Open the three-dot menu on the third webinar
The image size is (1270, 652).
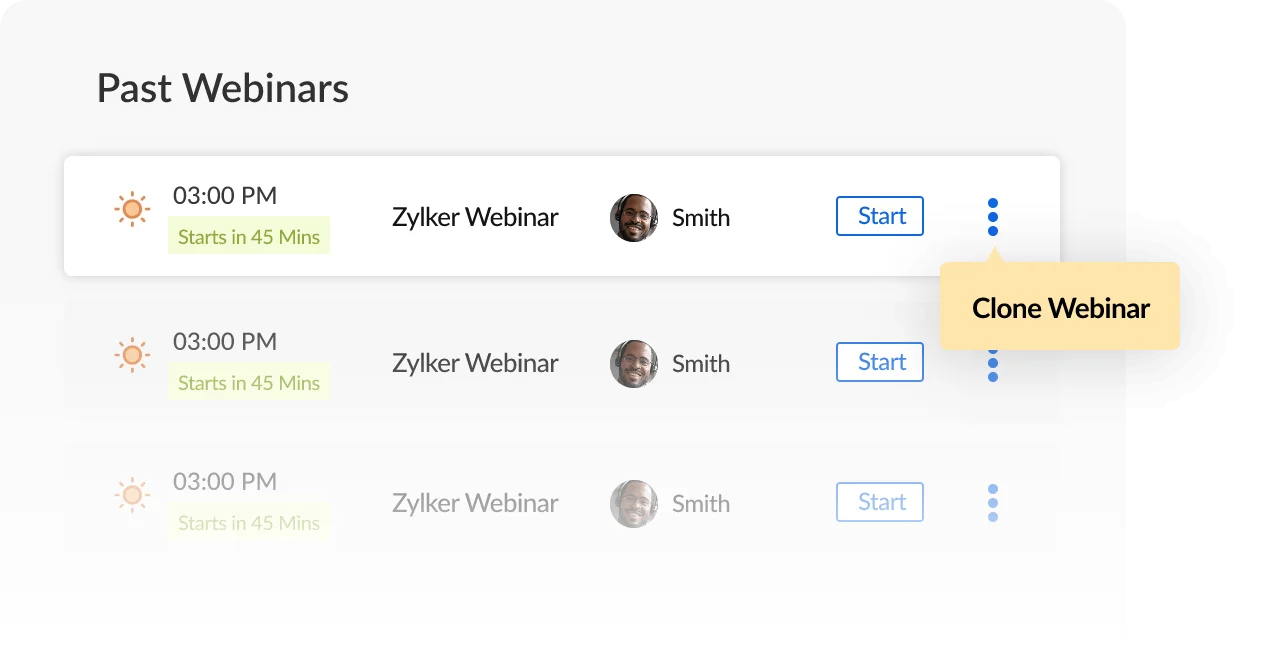[x=992, y=503]
